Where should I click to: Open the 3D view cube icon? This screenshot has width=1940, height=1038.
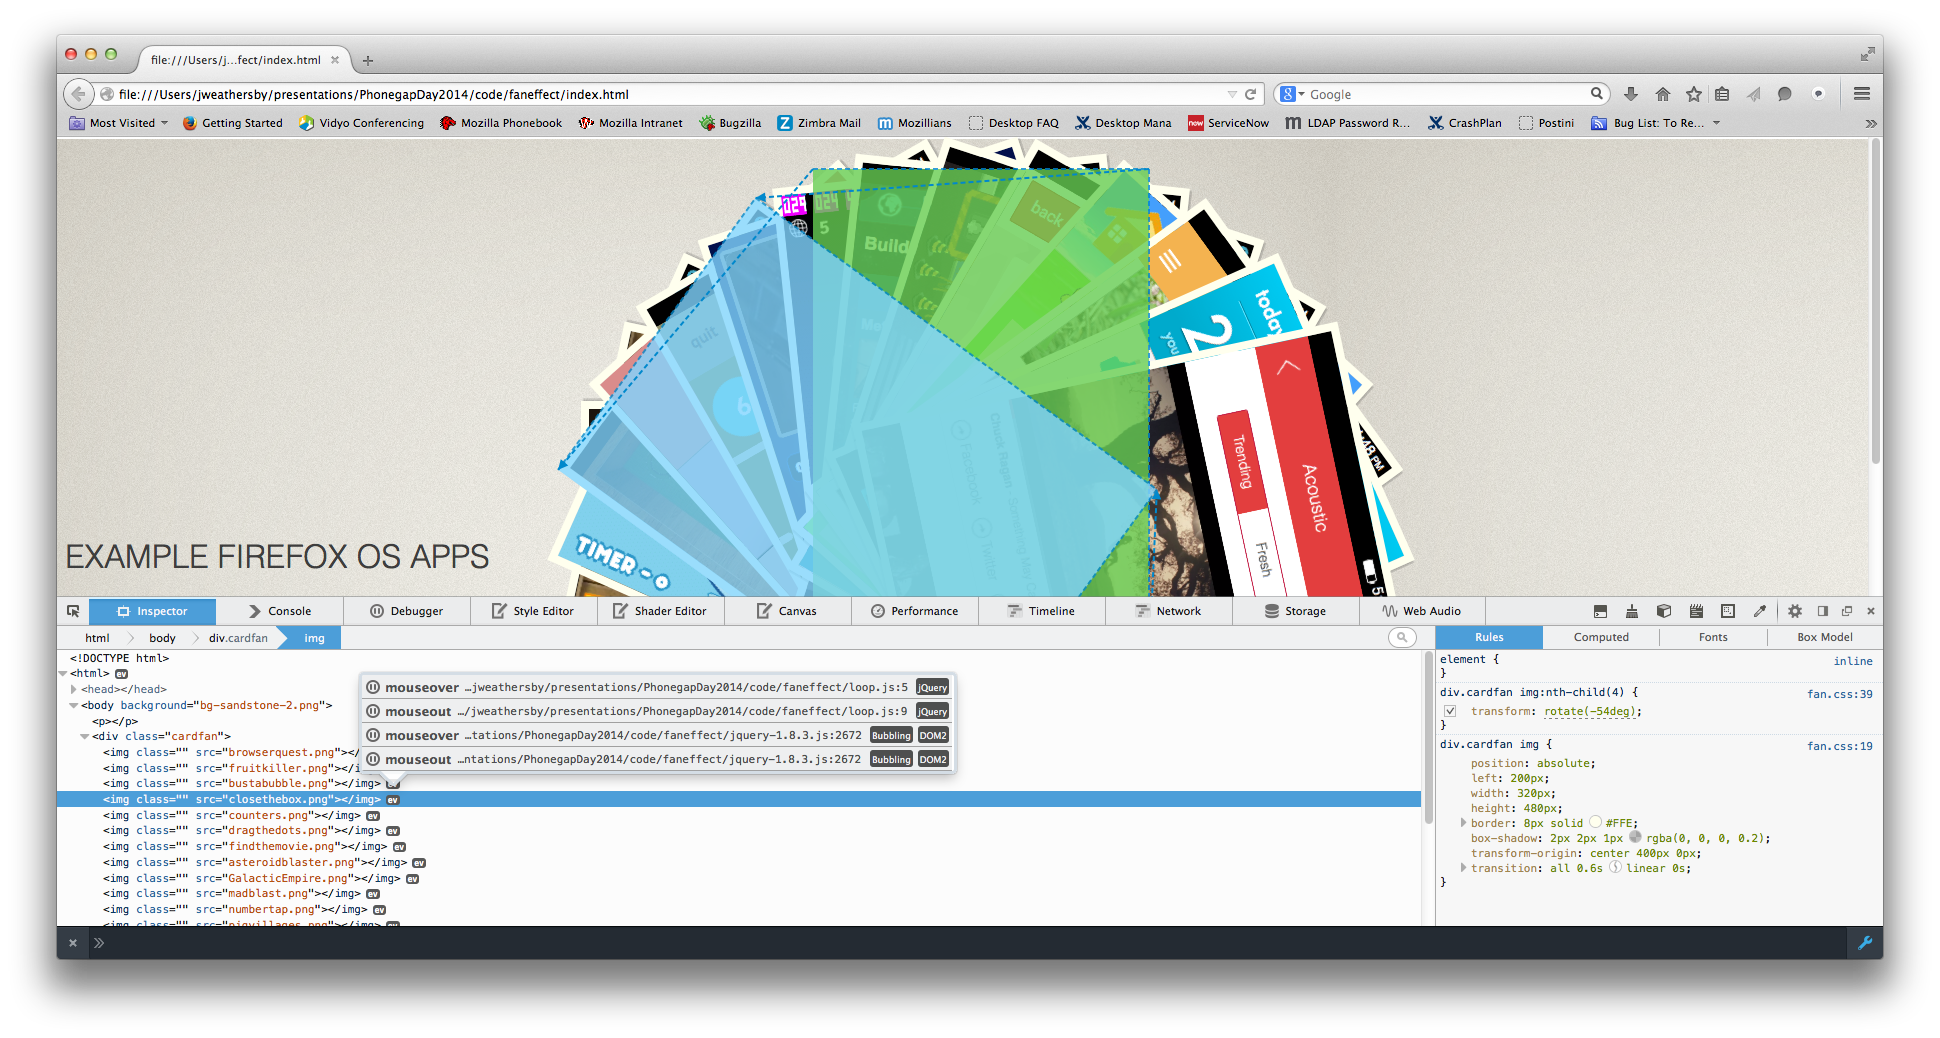[1664, 611]
